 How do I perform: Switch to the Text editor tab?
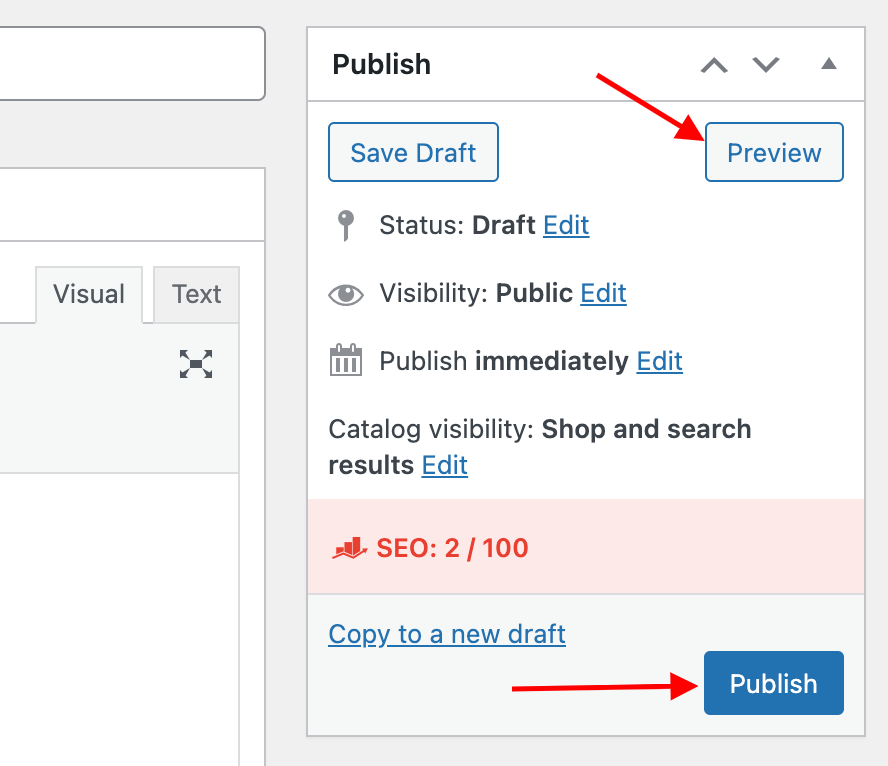pyautogui.click(x=196, y=294)
